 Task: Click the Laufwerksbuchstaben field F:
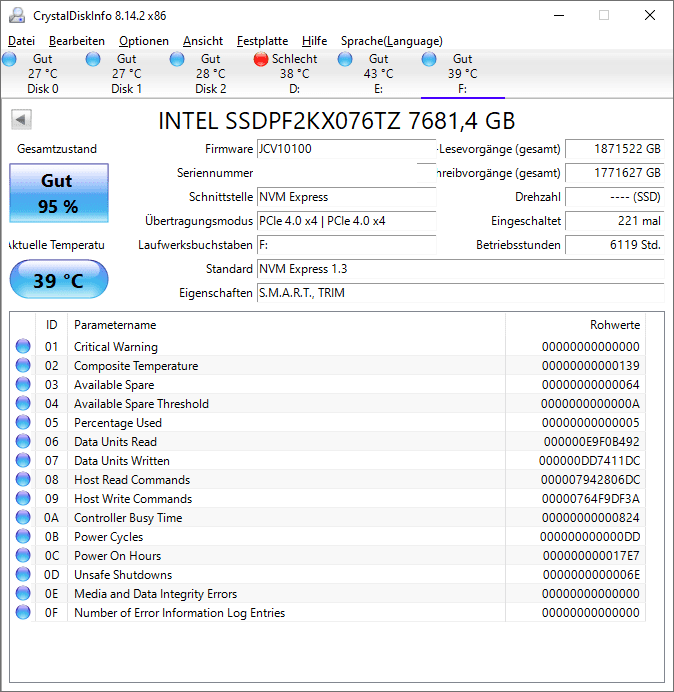(x=346, y=245)
